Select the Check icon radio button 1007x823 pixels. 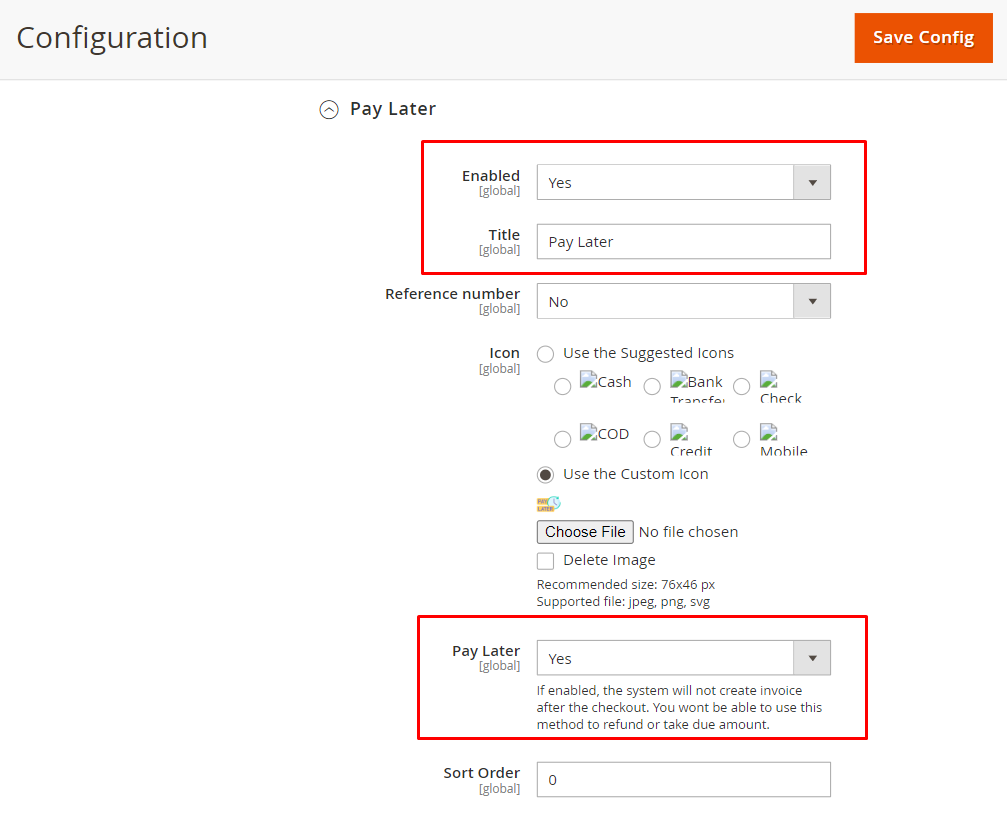point(742,386)
